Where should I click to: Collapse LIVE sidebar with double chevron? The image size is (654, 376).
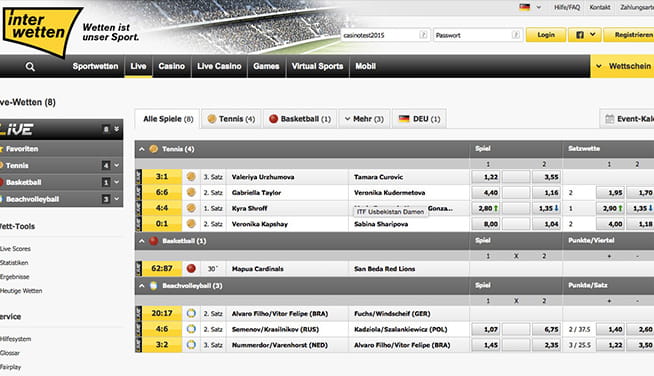116,129
